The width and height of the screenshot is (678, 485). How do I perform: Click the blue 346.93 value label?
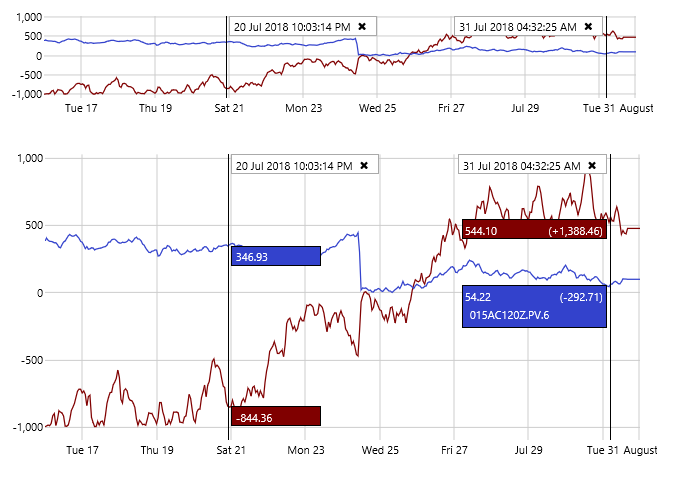[x=275, y=257]
